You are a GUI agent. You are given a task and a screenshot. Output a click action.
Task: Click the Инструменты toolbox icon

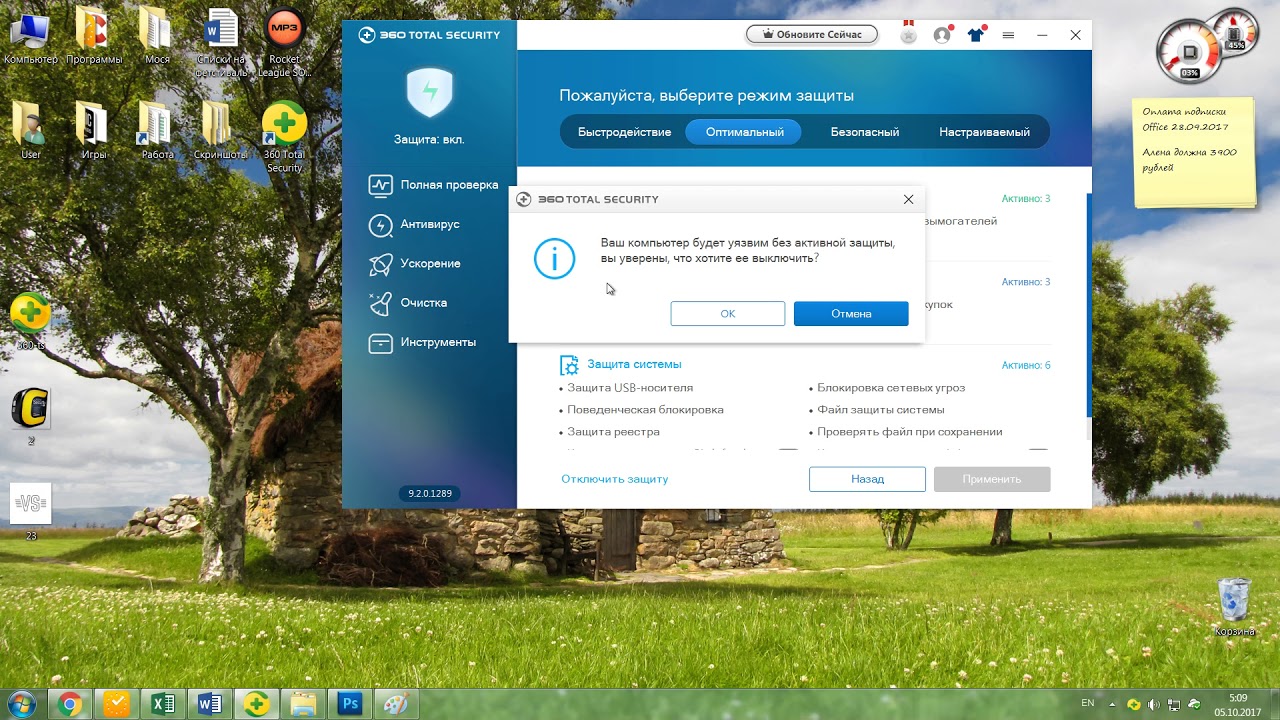coord(381,343)
